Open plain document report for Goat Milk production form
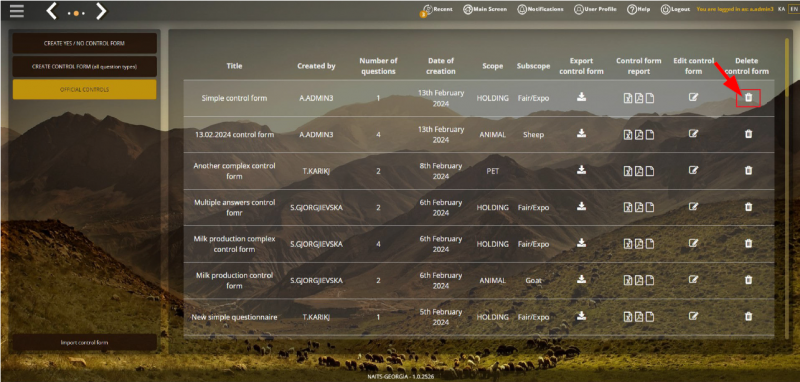 [649, 281]
